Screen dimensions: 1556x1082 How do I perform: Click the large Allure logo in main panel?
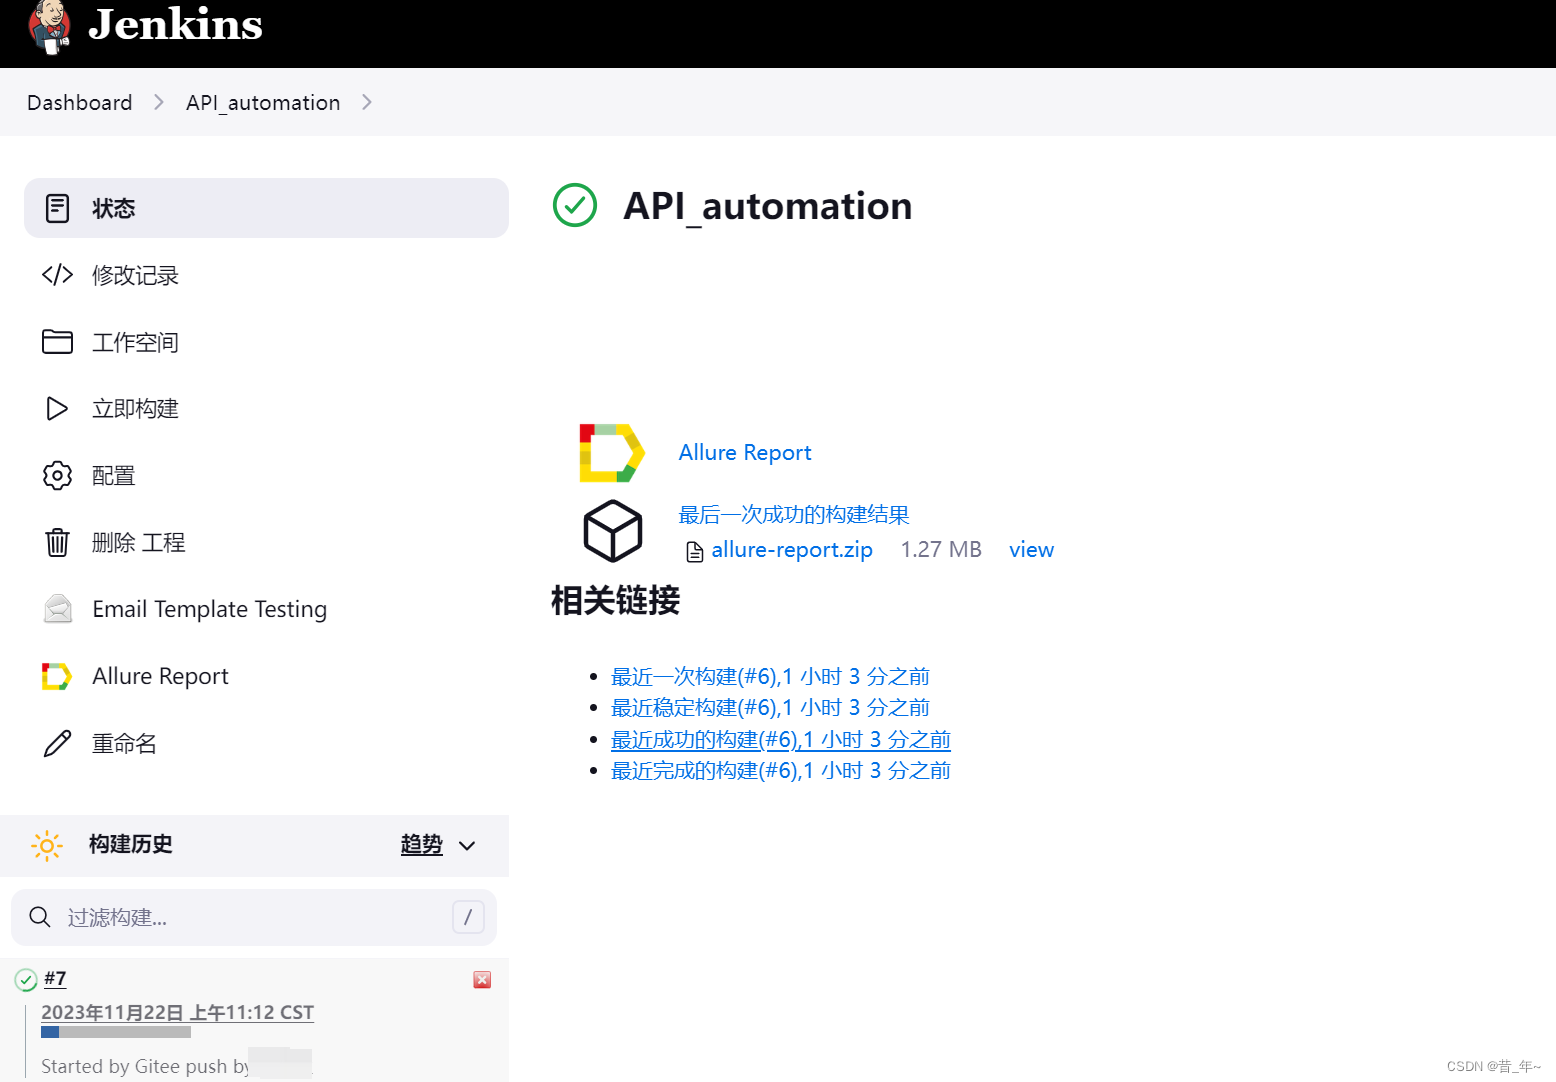pyautogui.click(x=612, y=452)
